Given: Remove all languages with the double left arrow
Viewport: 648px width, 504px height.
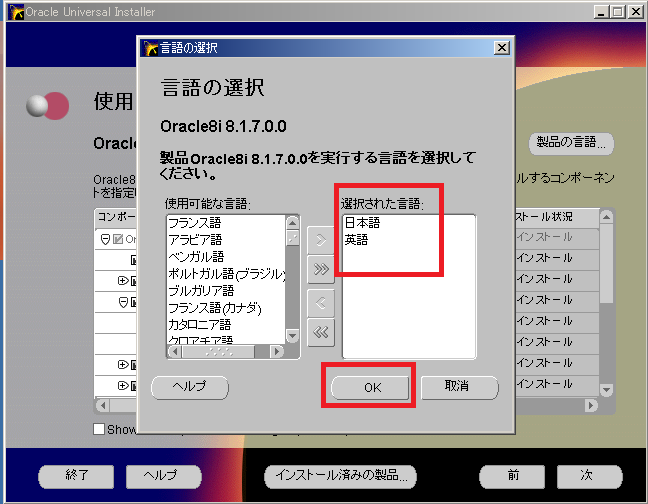Looking at the screenshot, I should pos(321,332).
